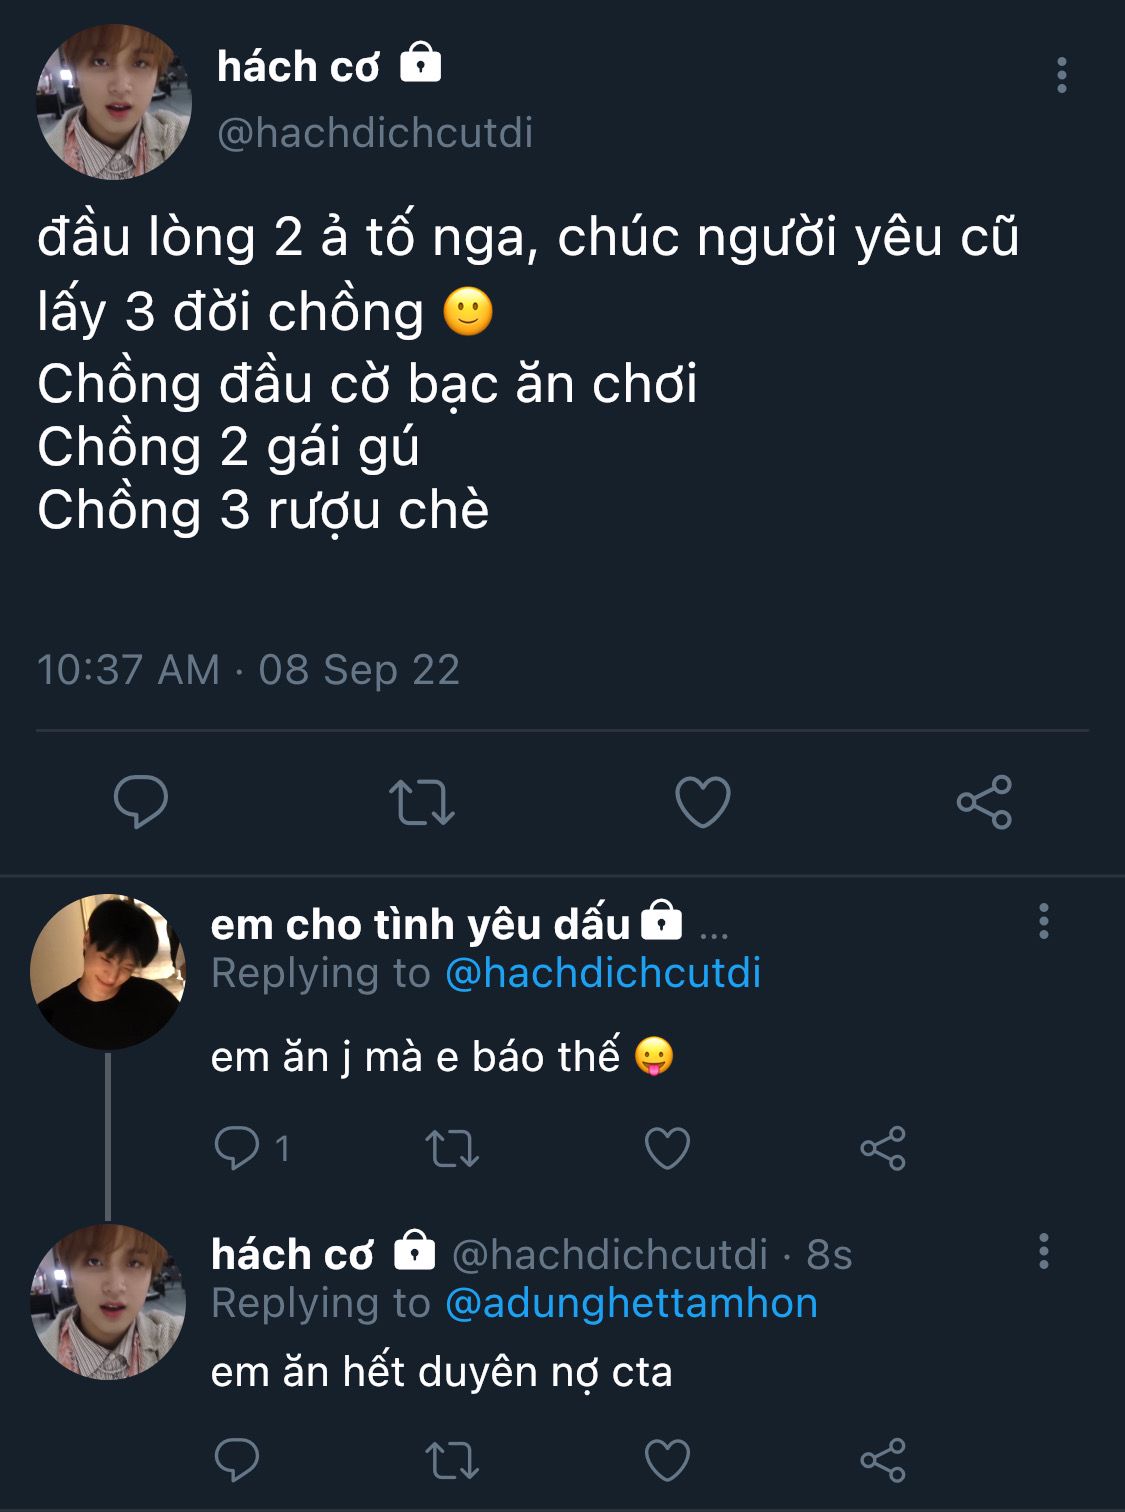Image resolution: width=1125 pixels, height=1512 pixels.
Task: Retweet the 'em ăn j' reply
Action: (x=452, y=1148)
